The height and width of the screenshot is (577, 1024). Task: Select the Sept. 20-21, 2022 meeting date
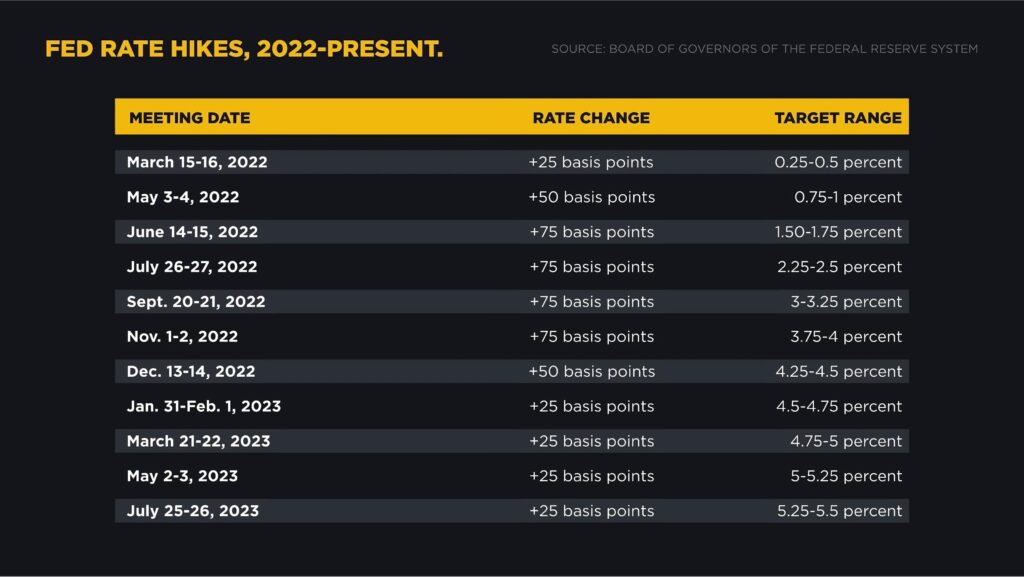[196, 302]
